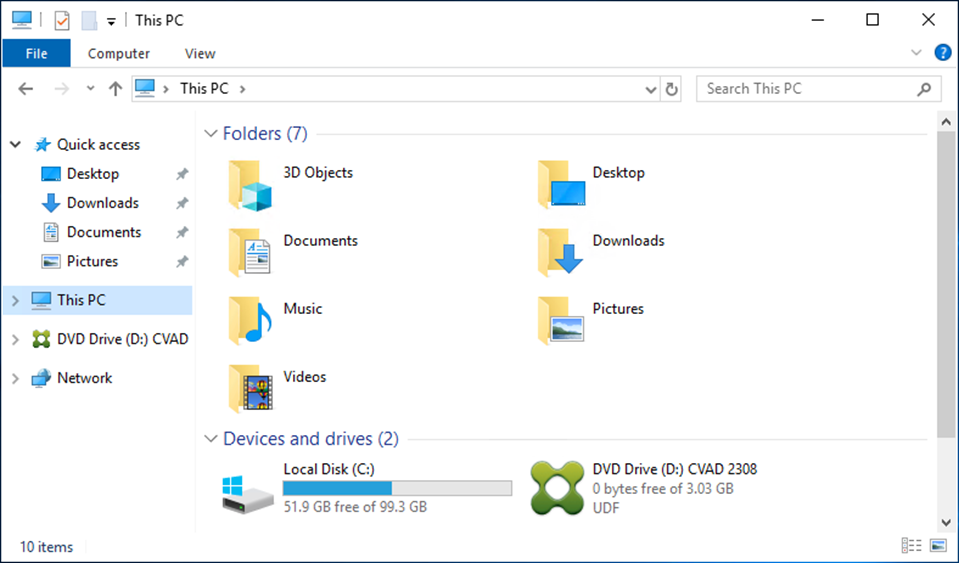Expand the Network tree node
Viewport: 959px width, 563px height.
[15, 378]
